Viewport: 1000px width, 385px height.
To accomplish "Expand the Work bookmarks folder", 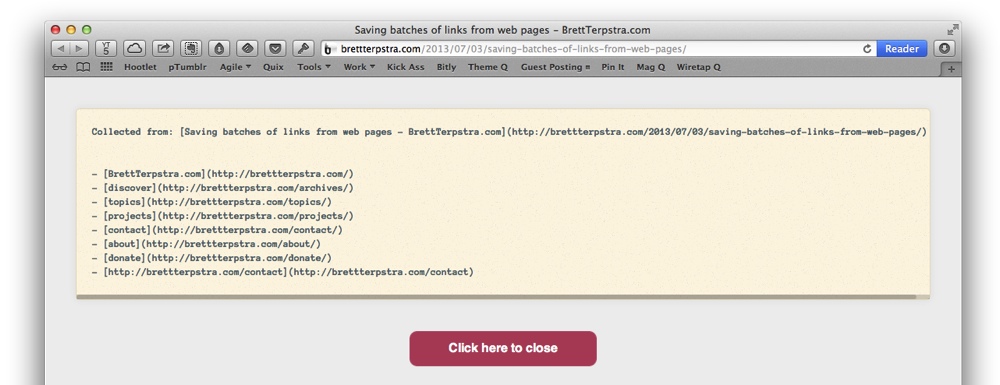I will (x=359, y=67).
